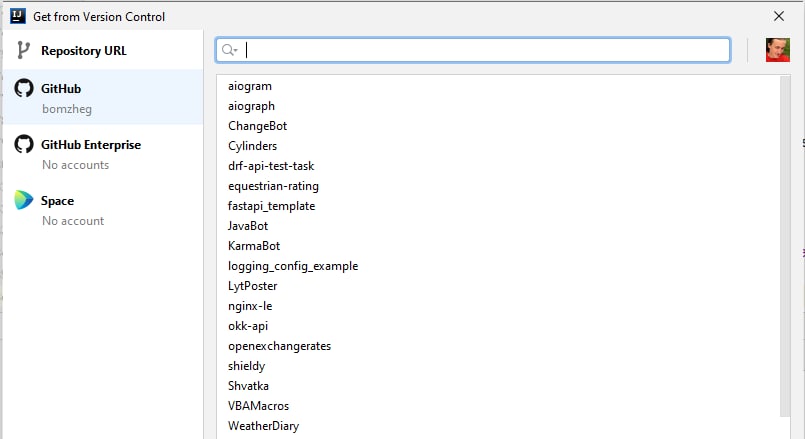
Task: Click the GitHub Enterprise octocat icon
Action: pyautogui.click(x=24, y=144)
